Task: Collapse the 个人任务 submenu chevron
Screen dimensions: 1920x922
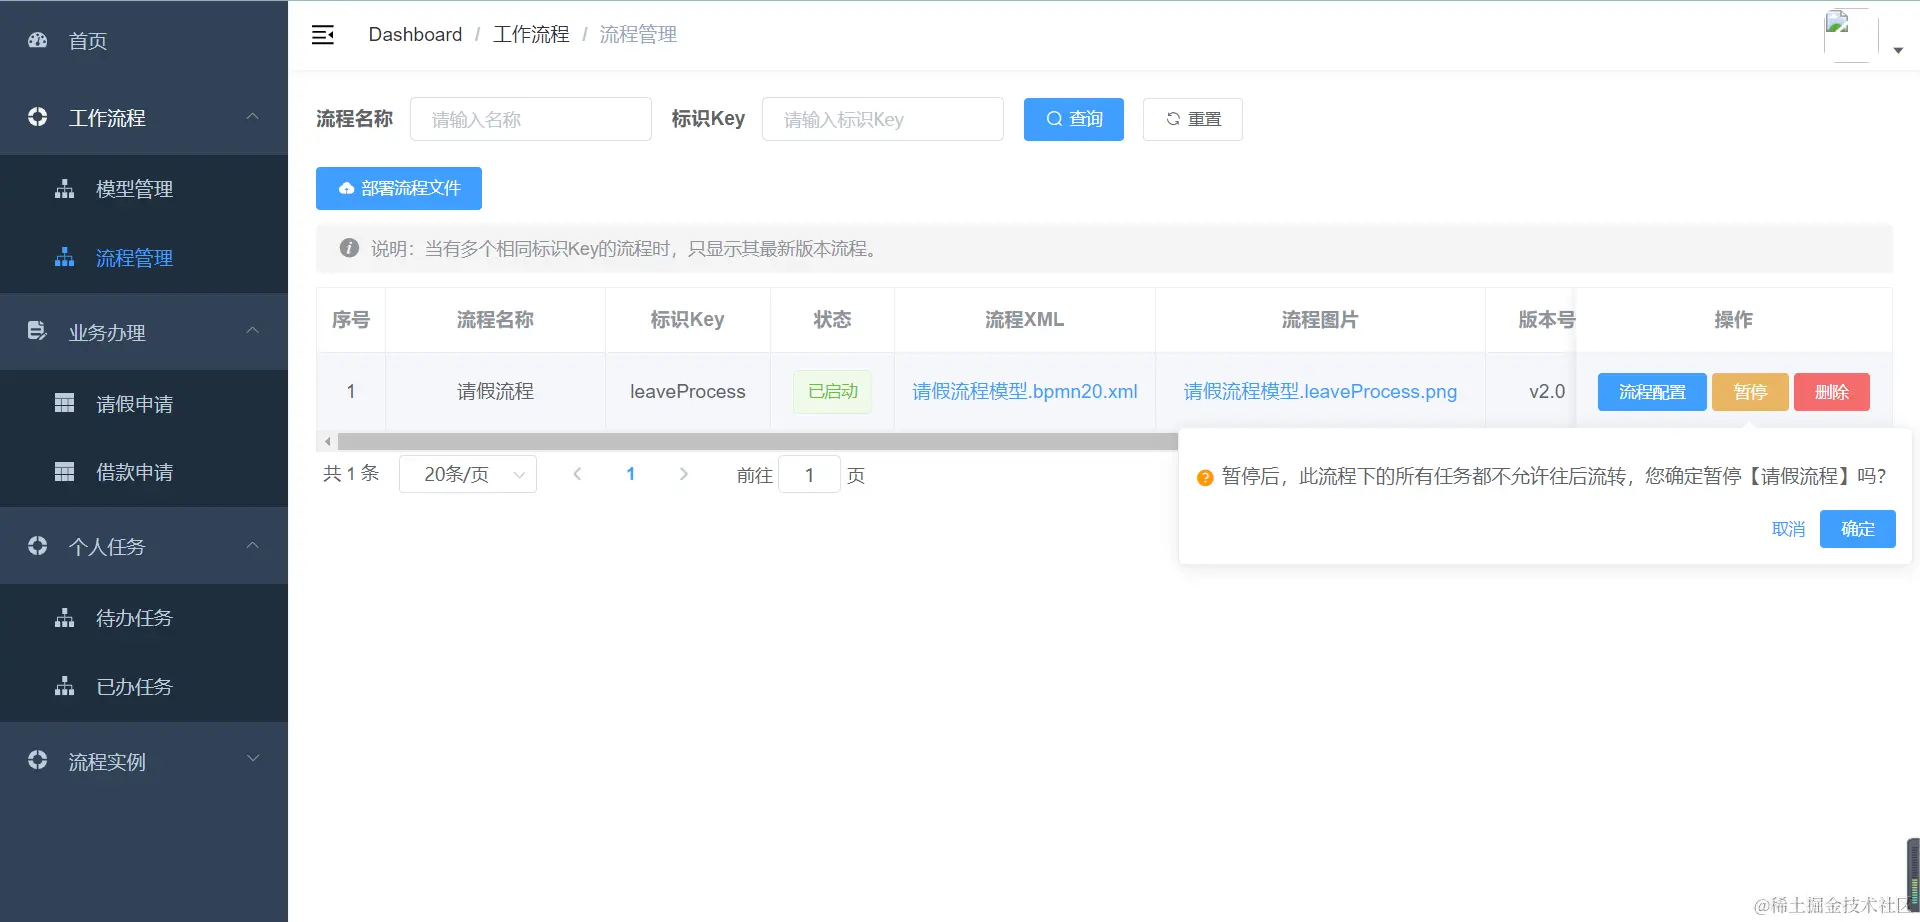Action: pyautogui.click(x=253, y=546)
